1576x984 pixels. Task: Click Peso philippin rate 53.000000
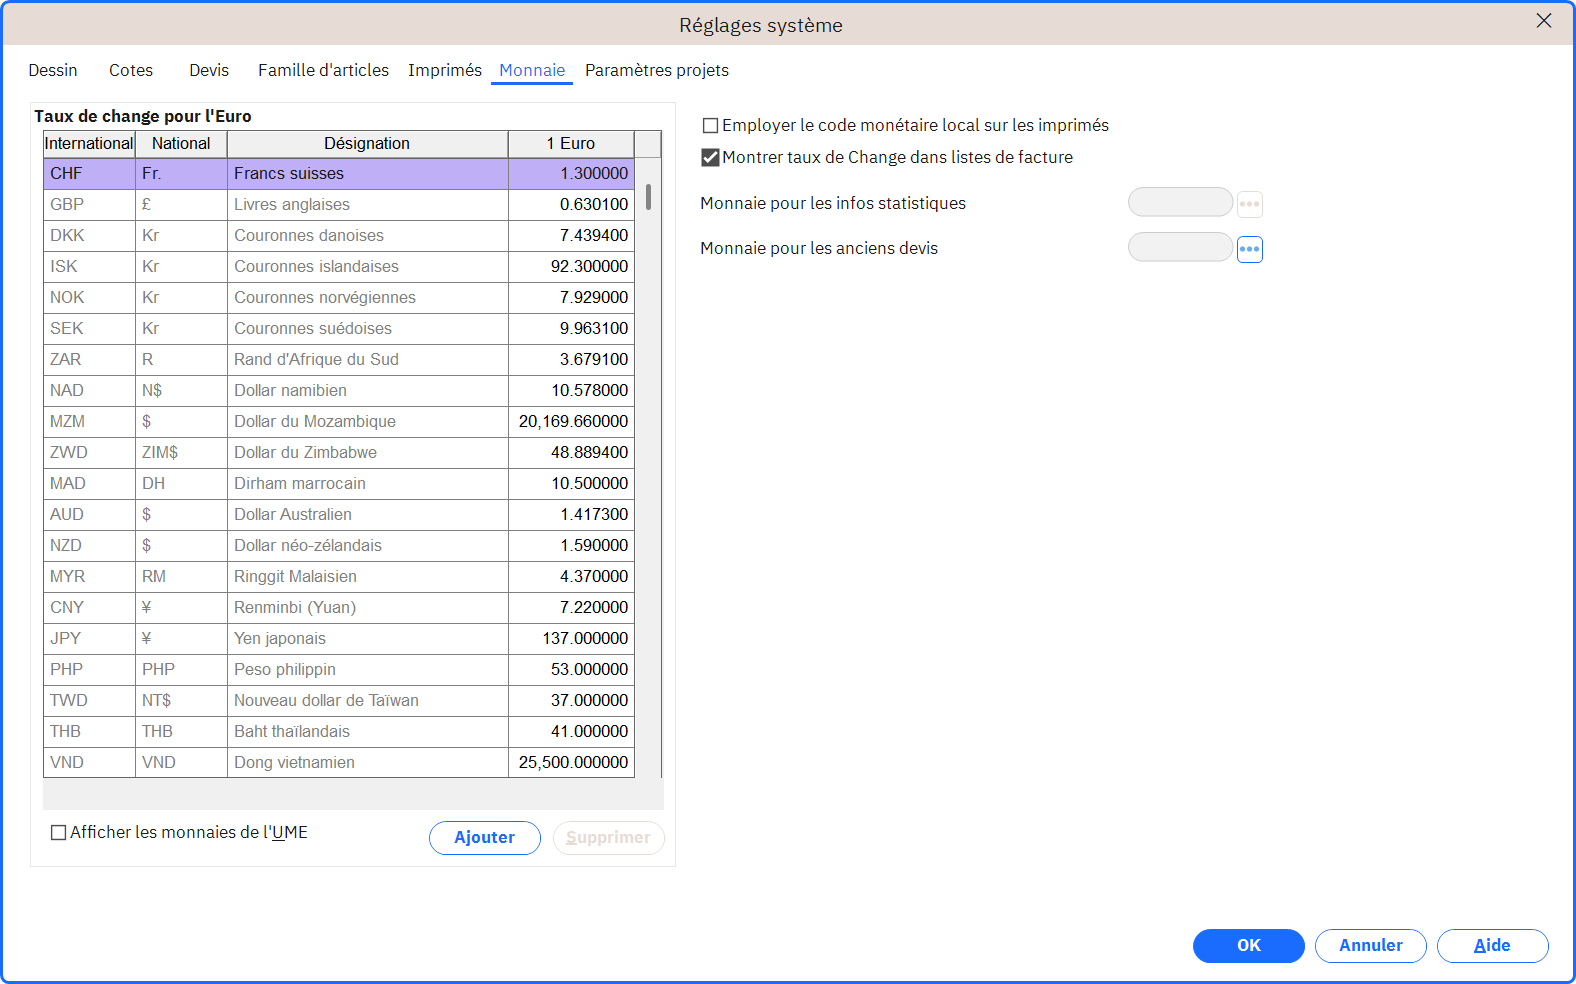[571, 670]
